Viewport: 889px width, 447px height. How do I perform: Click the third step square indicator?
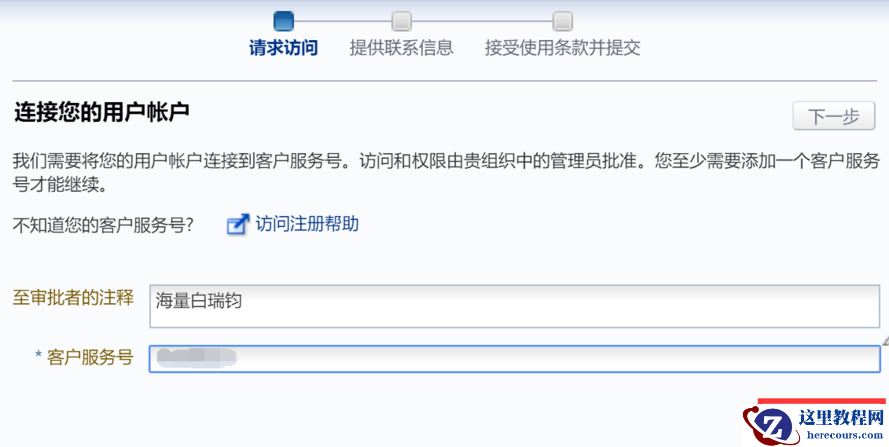(x=562, y=20)
